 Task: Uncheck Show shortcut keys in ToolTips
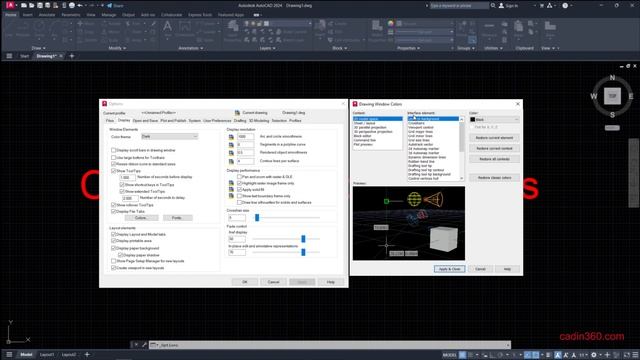click(x=122, y=184)
